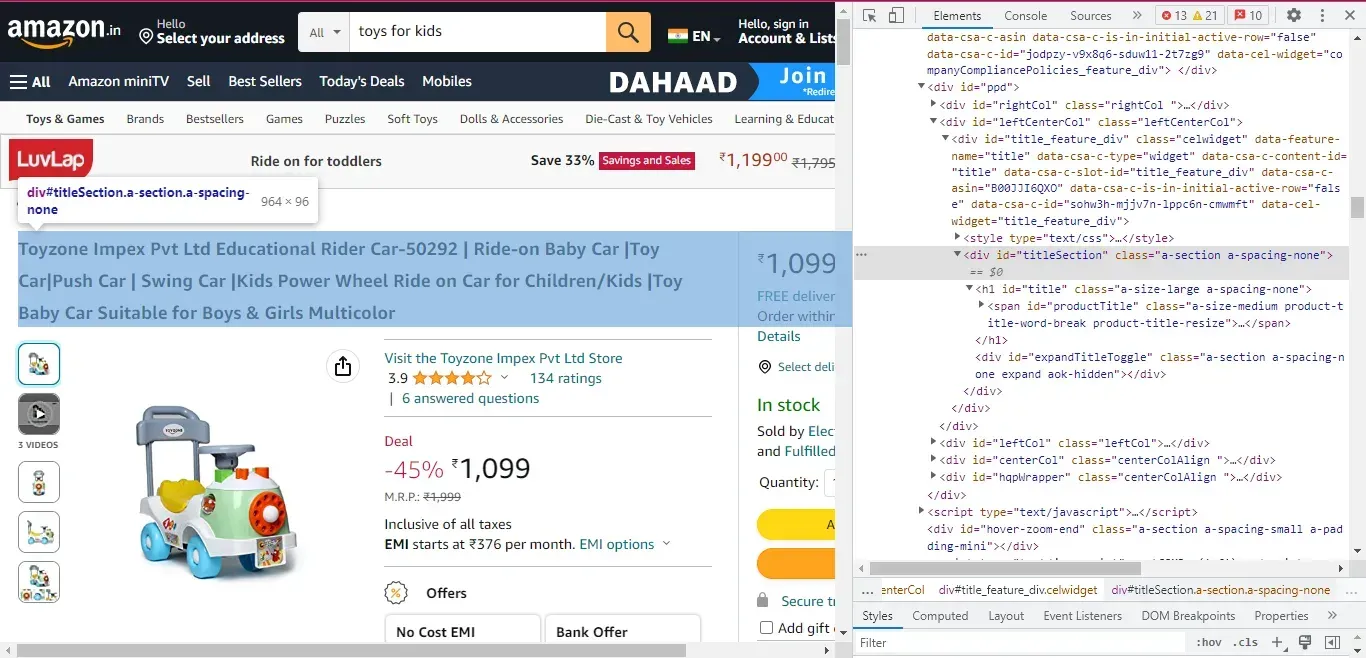Open the EN language dropdown

[x=694, y=36]
